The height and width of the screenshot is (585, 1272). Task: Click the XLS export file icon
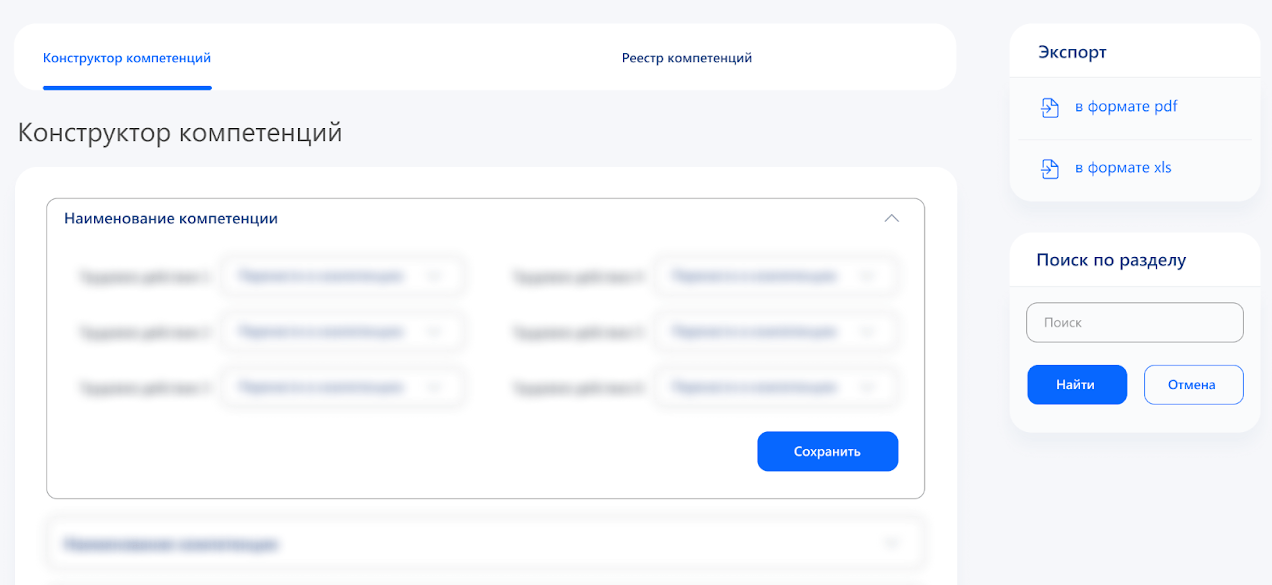pyautogui.click(x=1049, y=168)
